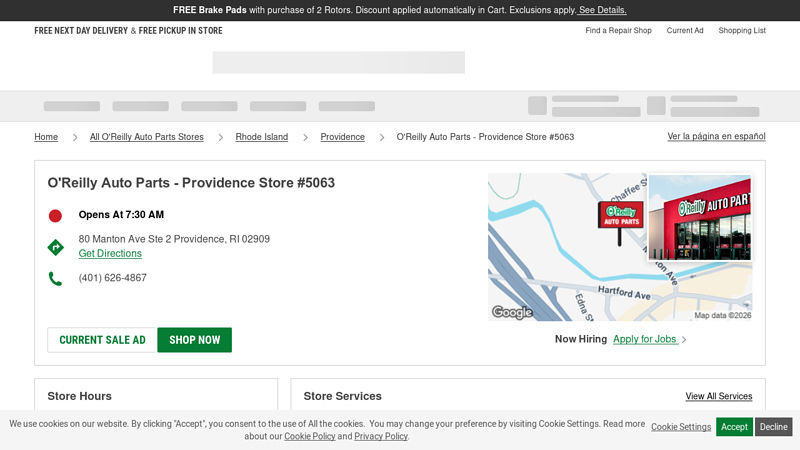Open the Cookie Policy link
Viewport: 800px width, 450px height.
tap(310, 436)
